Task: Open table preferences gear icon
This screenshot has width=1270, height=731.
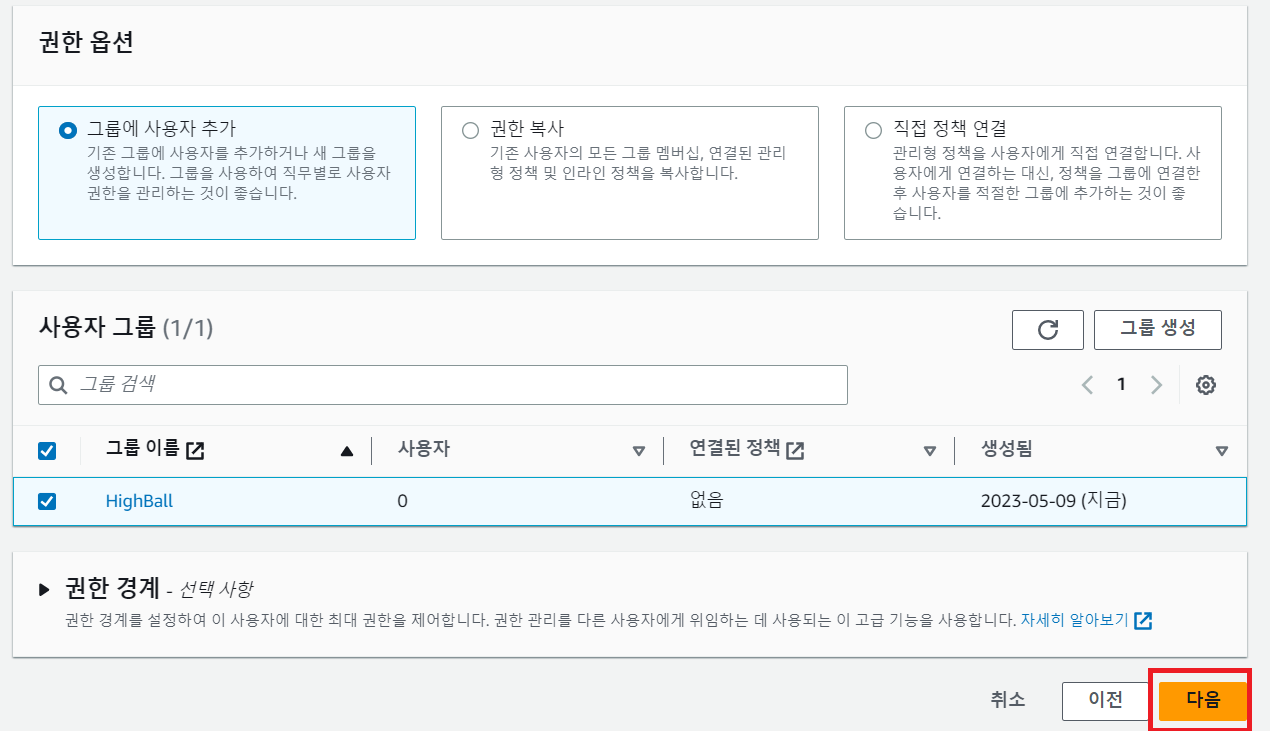Action: [1206, 385]
